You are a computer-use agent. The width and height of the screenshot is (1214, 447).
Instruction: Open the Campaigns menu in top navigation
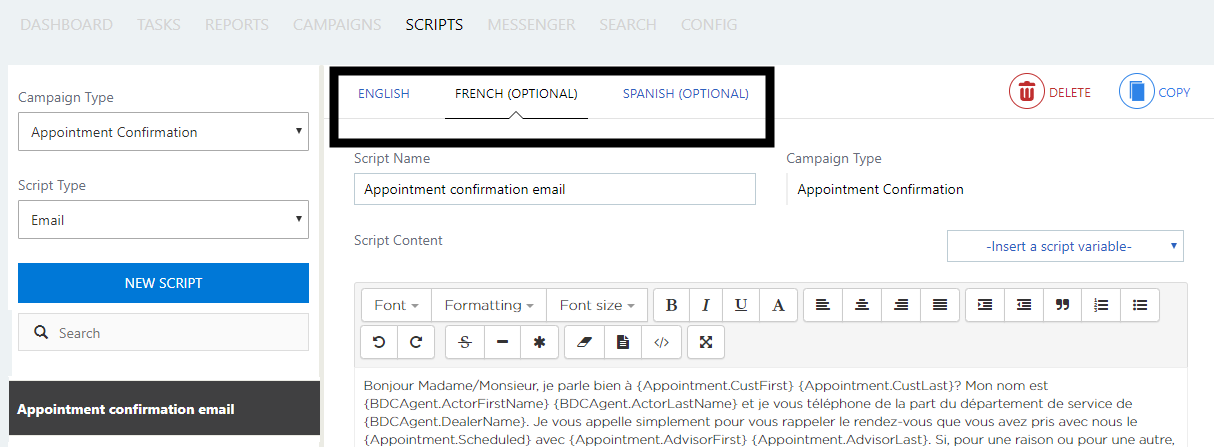337,24
